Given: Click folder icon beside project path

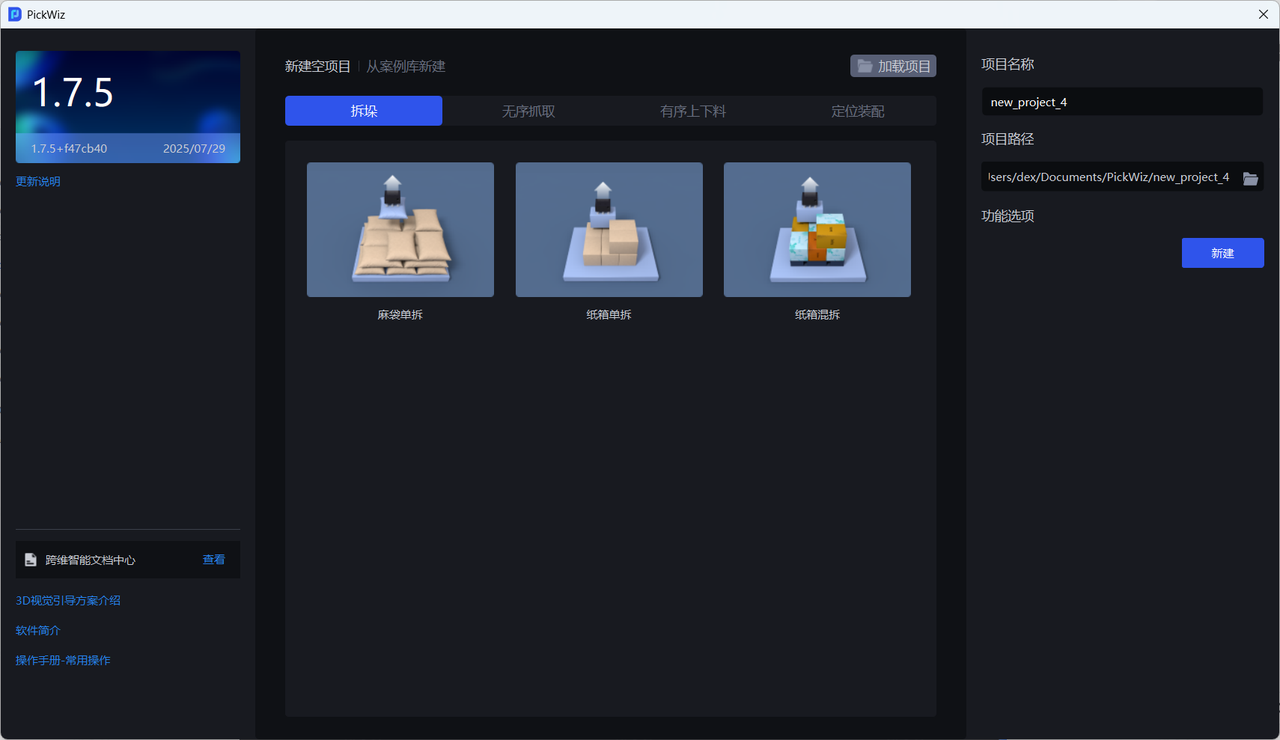Looking at the screenshot, I should (1250, 178).
